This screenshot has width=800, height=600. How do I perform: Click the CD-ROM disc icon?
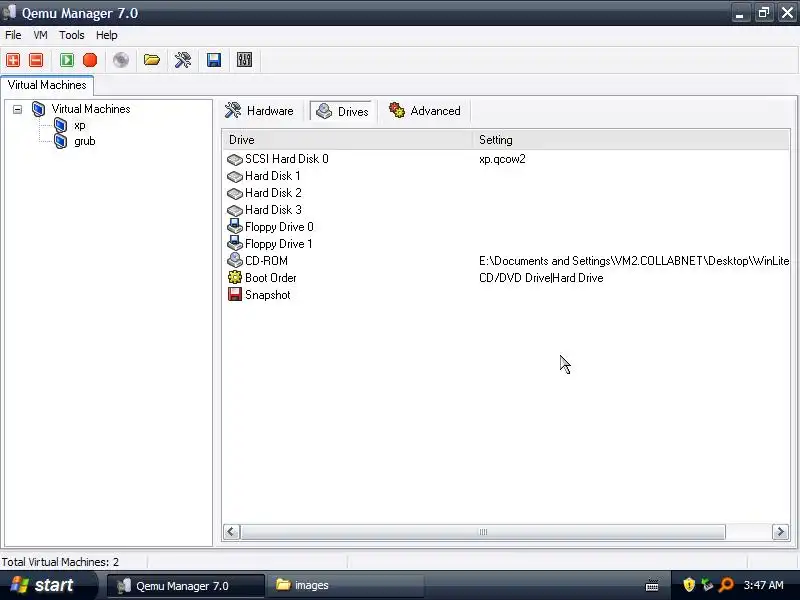tap(235, 260)
